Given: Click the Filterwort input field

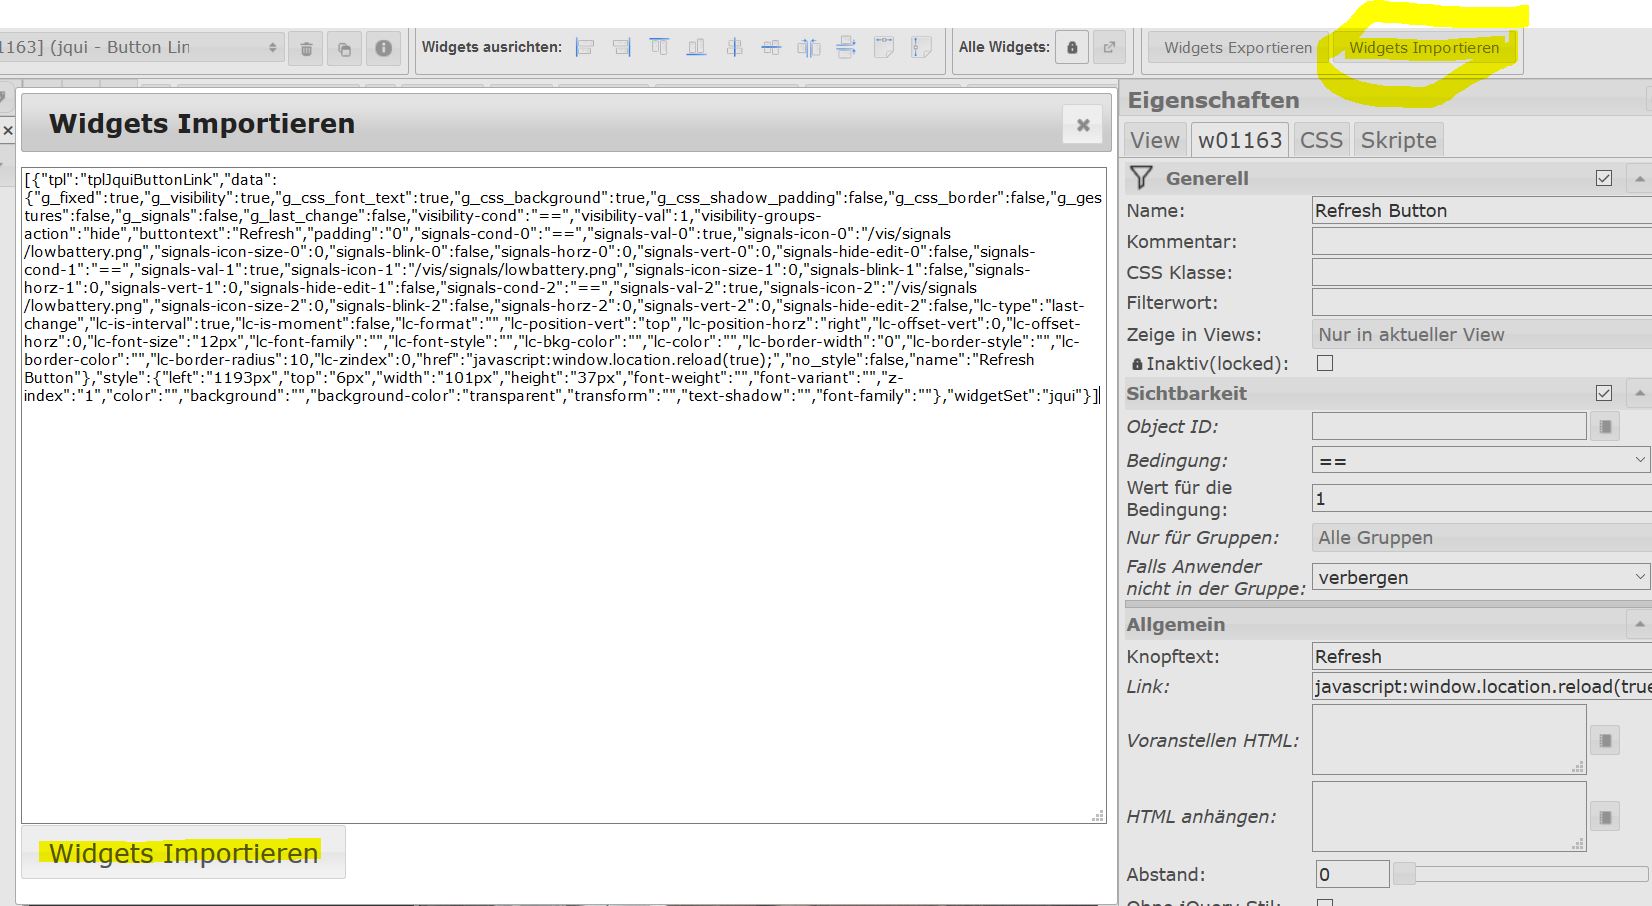Looking at the screenshot, I should (1481, 302).
